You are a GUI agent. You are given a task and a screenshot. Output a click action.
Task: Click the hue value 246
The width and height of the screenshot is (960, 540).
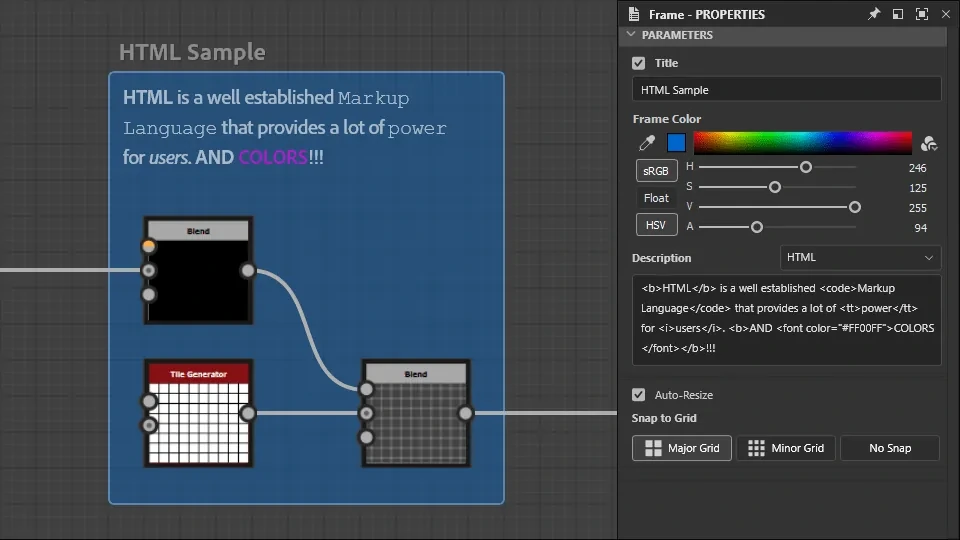(x=917, y=168)
